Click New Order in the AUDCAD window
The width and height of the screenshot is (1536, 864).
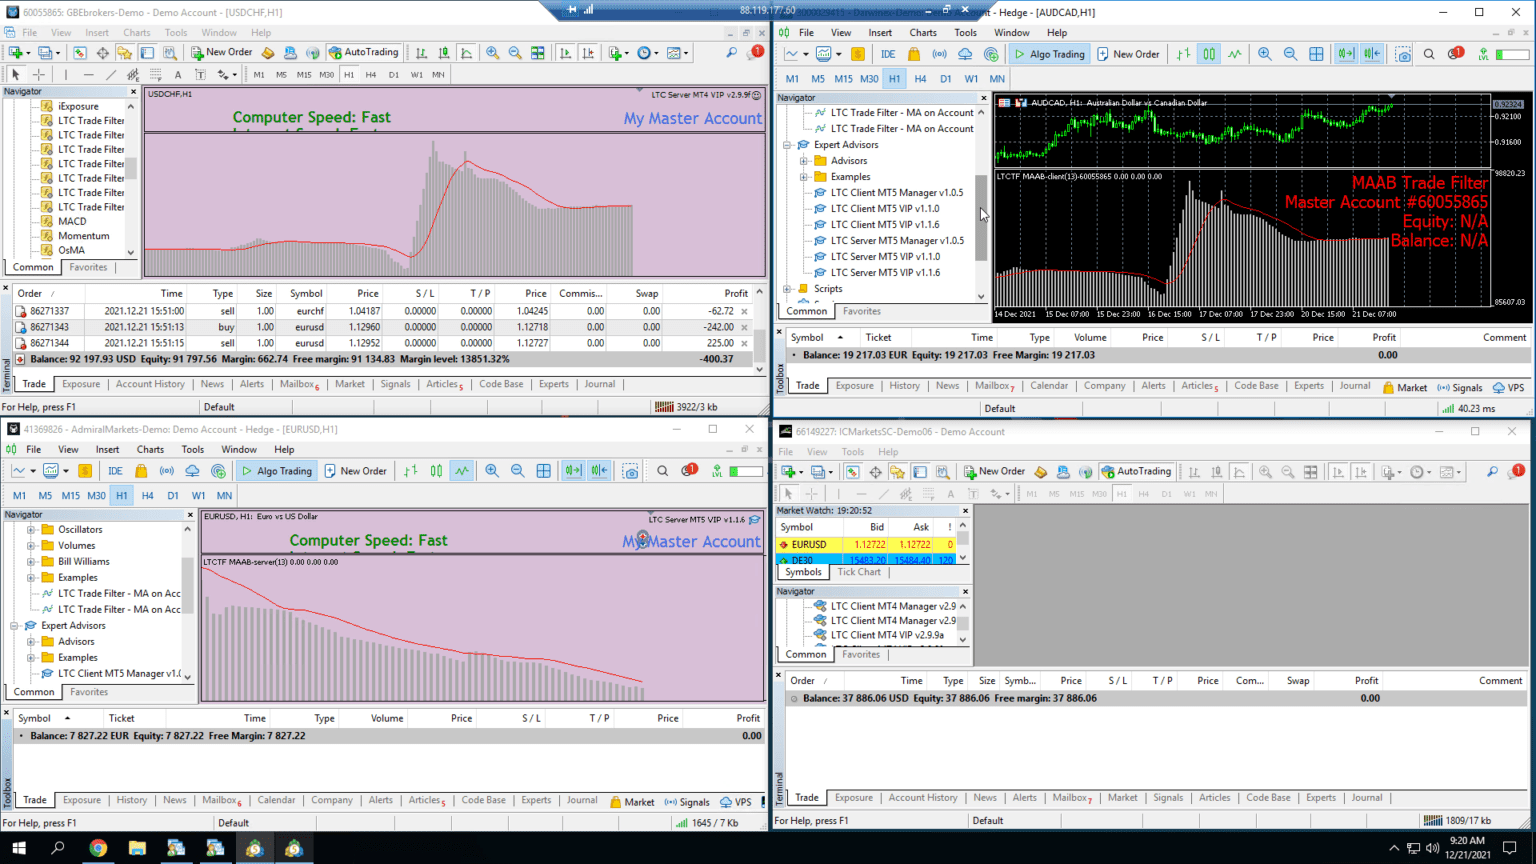tap(1128, 54)
